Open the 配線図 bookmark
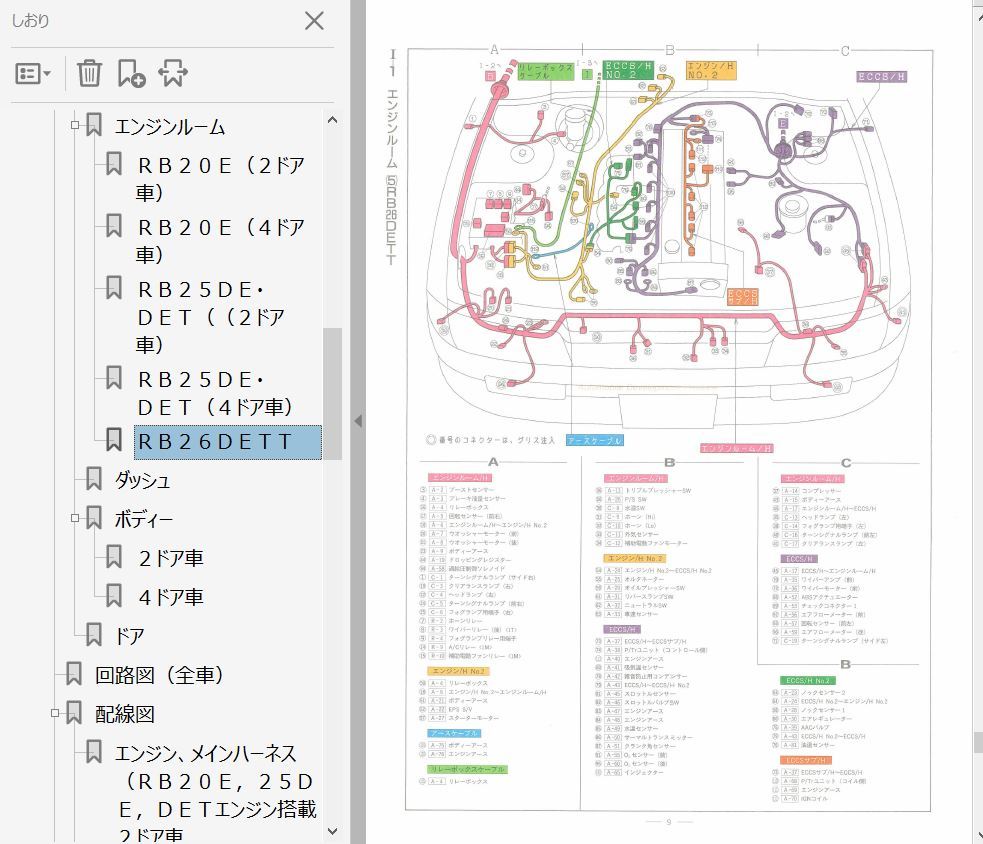Screen dimensions: 983x844 click(125, 714)
